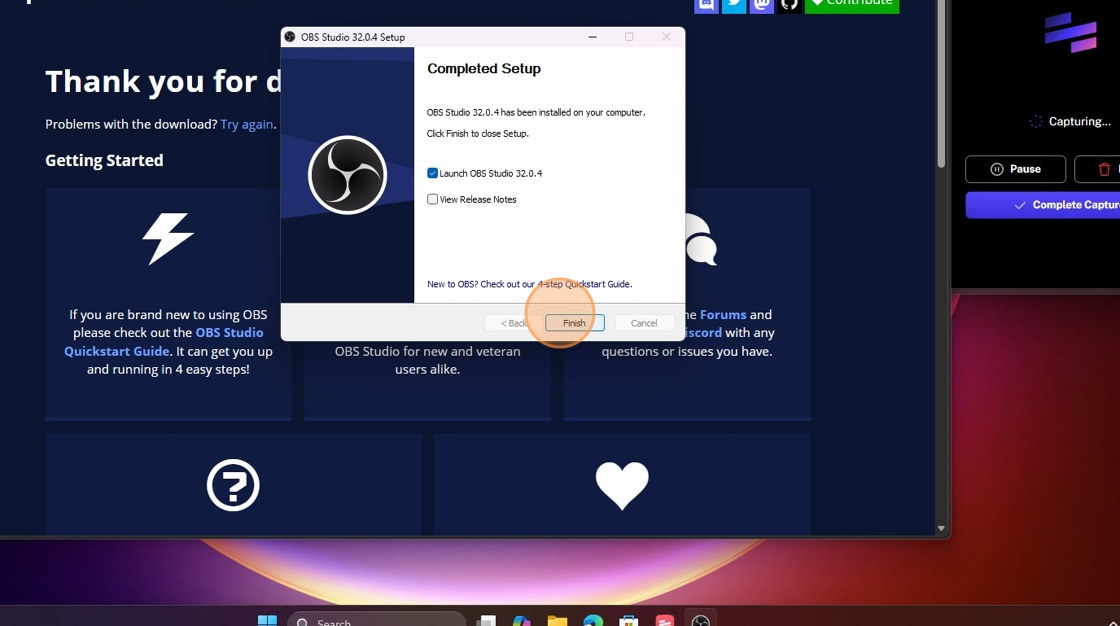Click the OBS logo in Setup titlebar

(x=289, y=37)
